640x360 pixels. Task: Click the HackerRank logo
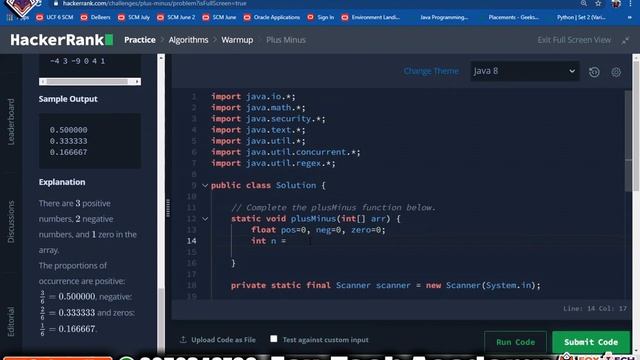(x=62, y=40)
